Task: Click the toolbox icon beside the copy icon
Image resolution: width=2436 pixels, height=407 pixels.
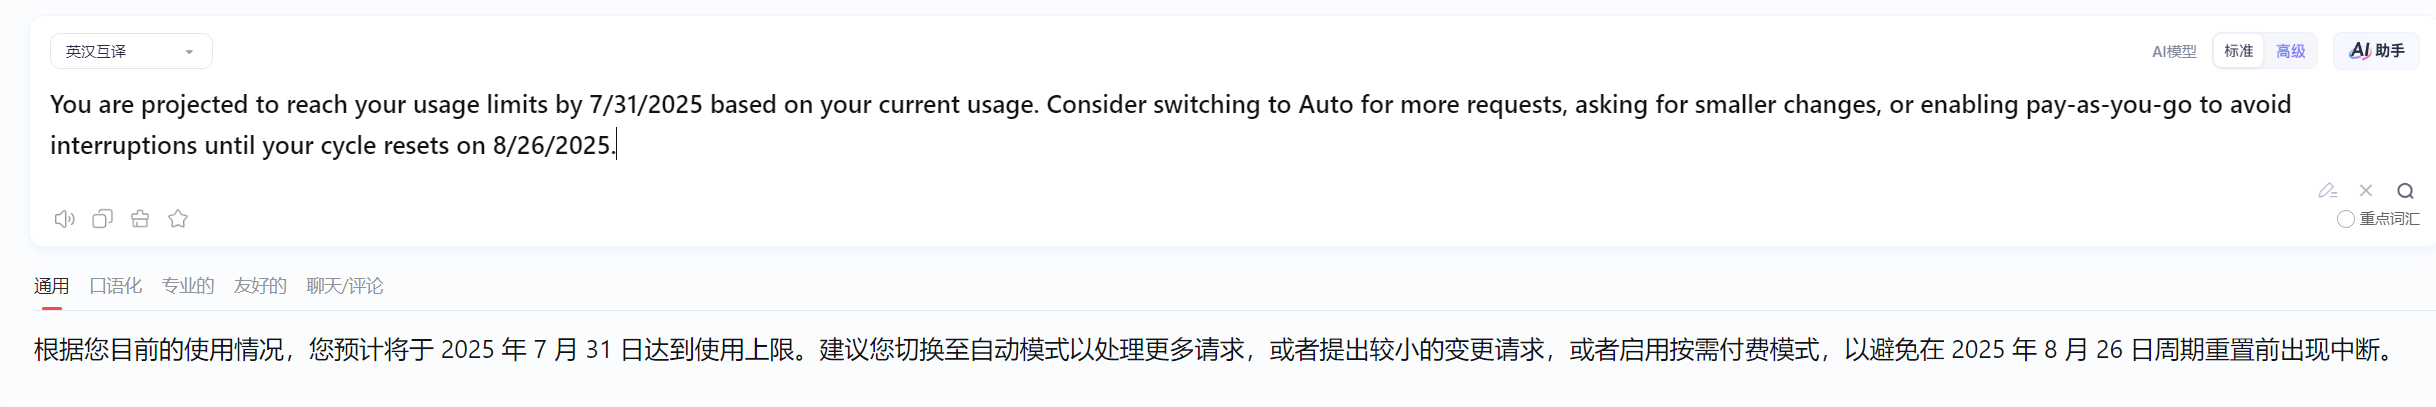Action: [x=140, y=219]
